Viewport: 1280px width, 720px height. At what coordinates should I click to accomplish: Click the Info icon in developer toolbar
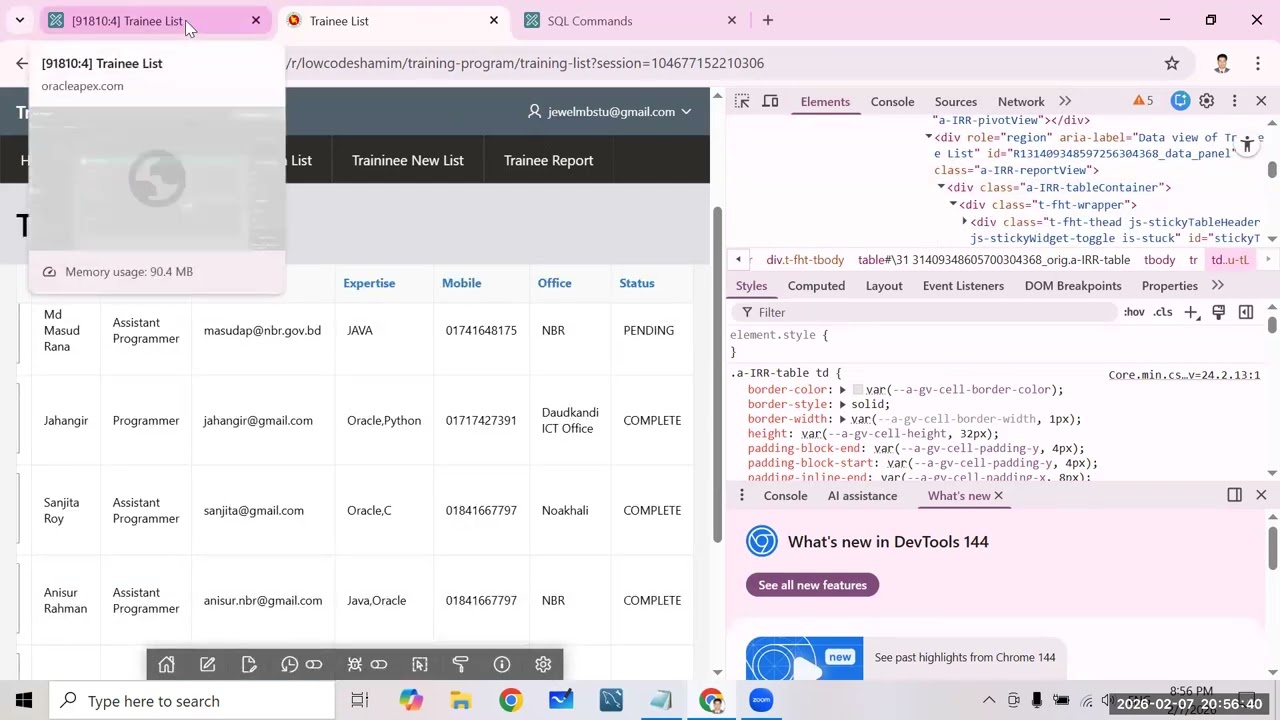pos(502,665)
